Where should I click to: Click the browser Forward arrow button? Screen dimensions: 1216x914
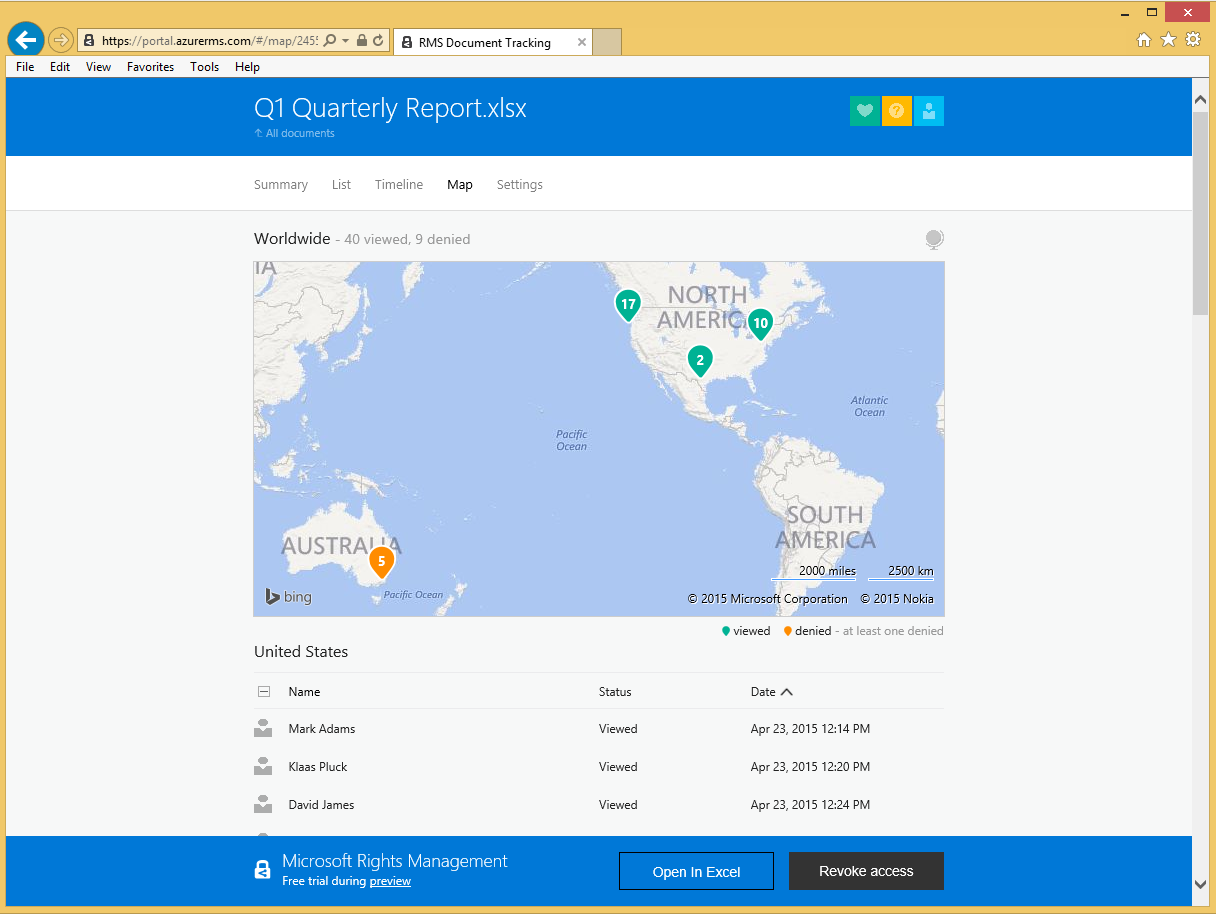tap(61, 40)
